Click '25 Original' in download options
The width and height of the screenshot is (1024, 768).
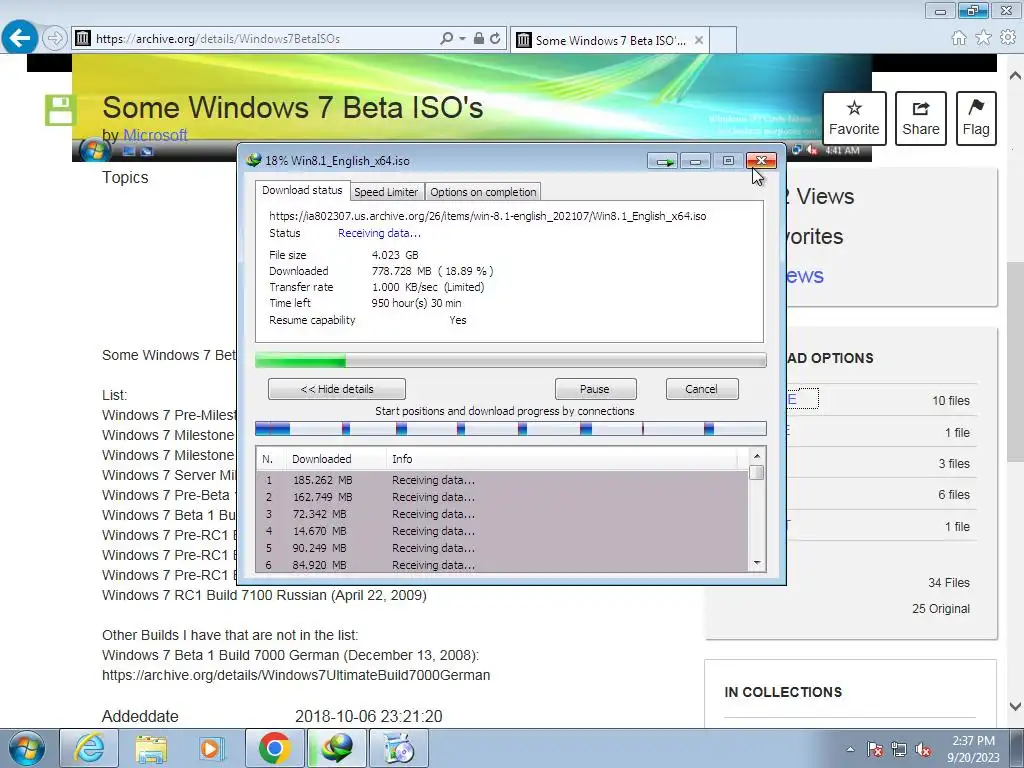(941, 609)
